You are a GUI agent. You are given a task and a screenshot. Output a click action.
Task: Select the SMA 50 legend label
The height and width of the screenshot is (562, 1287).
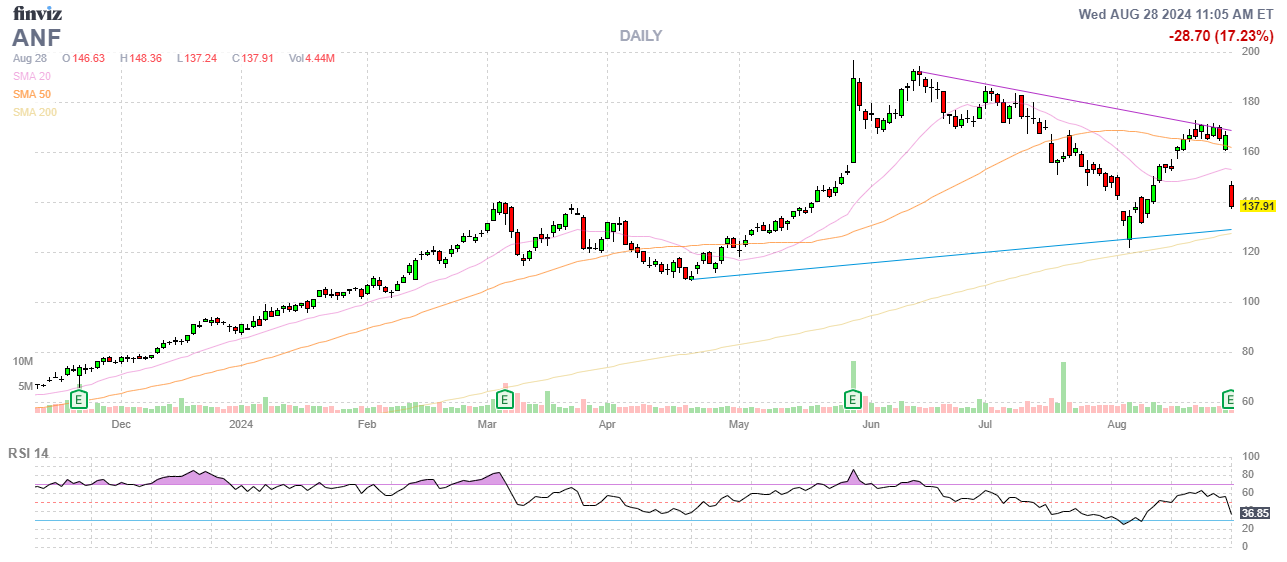pyautogui.click(x=32, y=94)
